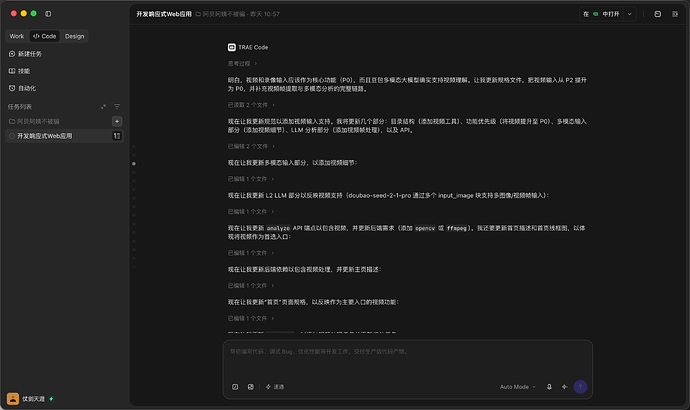Click the inline code 'opencv' text
The height and width of the screenshot is (410, 690).
click(425, 228)
